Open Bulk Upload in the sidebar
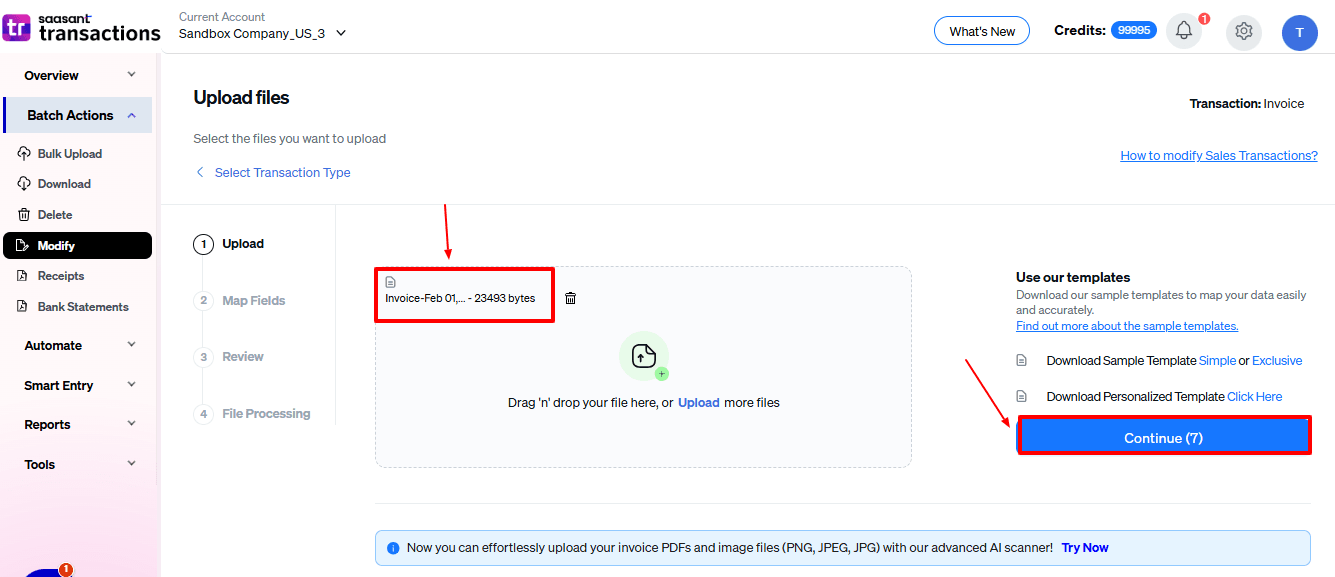 coord(69,154)
